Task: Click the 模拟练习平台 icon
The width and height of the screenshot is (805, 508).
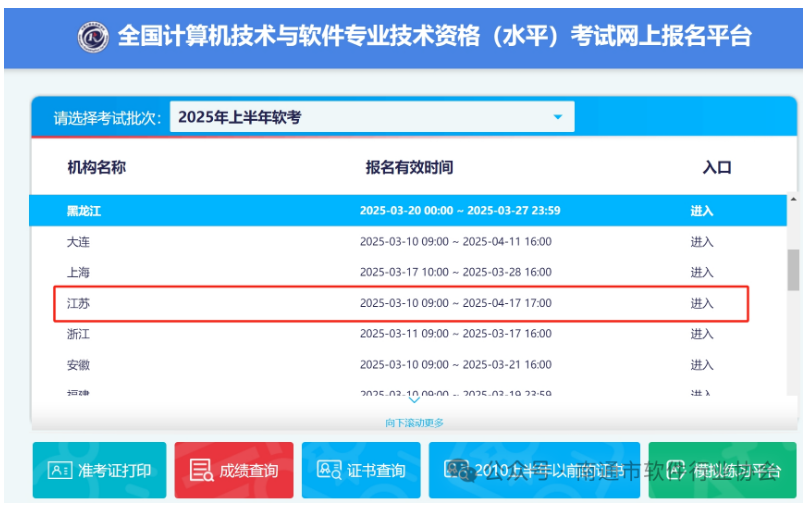Action: point(690,470)
